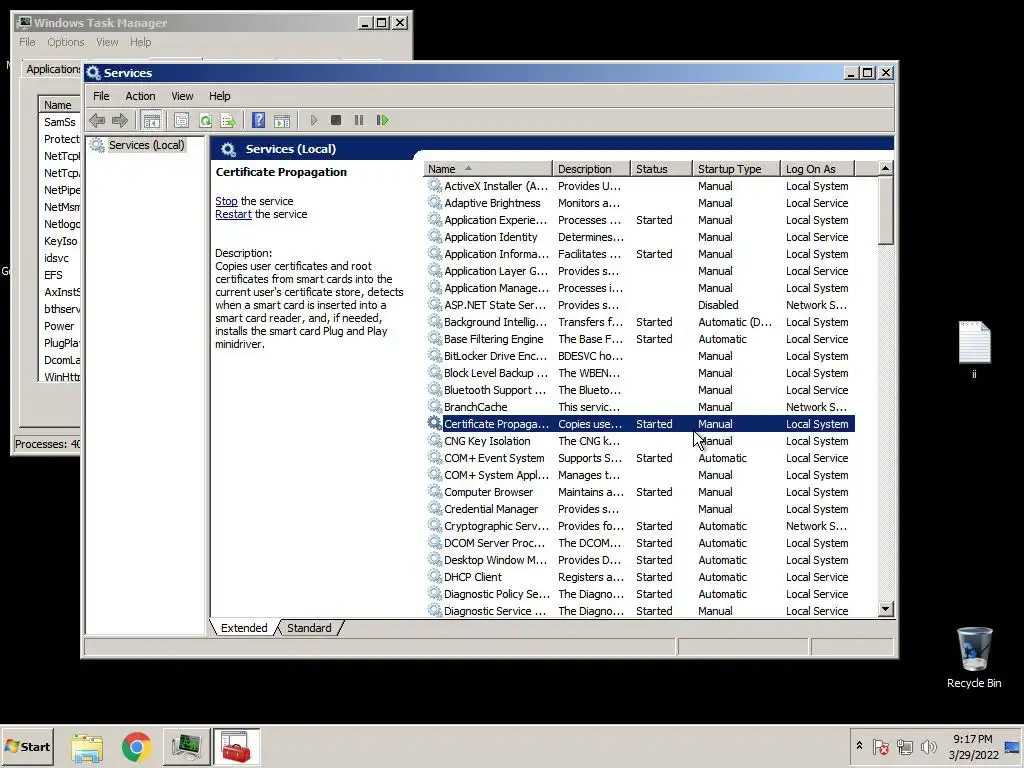Image resolution: width=1024 pixels, height=768 pixels.
Task: Select the Credential Manager service
Action: pyautogui.click(x=640, y=509)
